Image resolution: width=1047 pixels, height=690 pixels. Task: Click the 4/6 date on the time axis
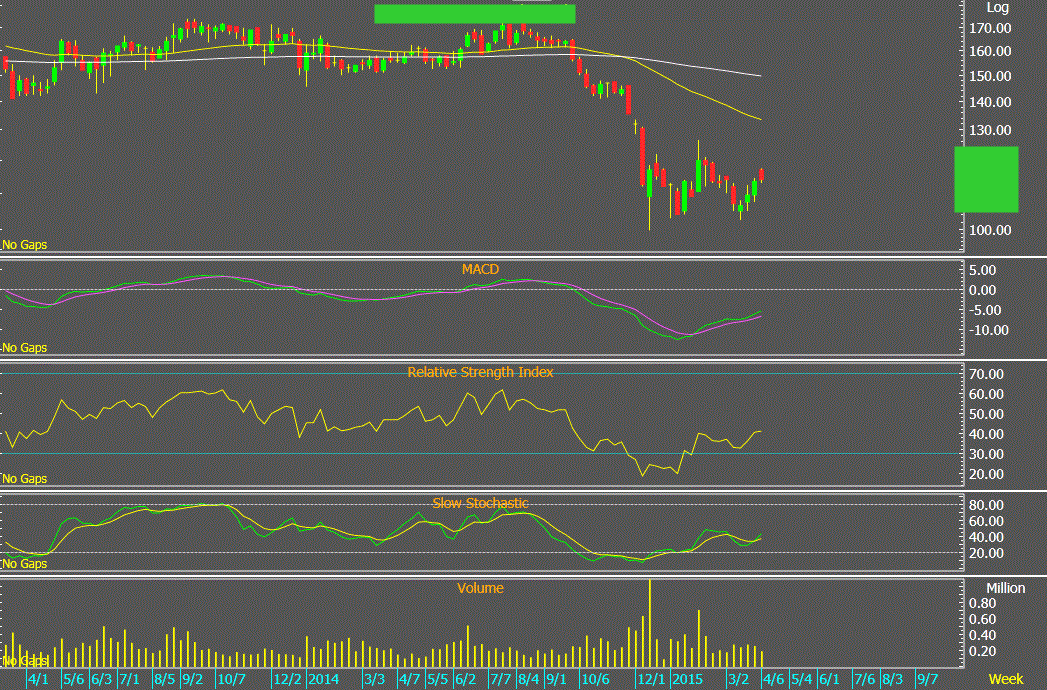[x=774, y=679]
